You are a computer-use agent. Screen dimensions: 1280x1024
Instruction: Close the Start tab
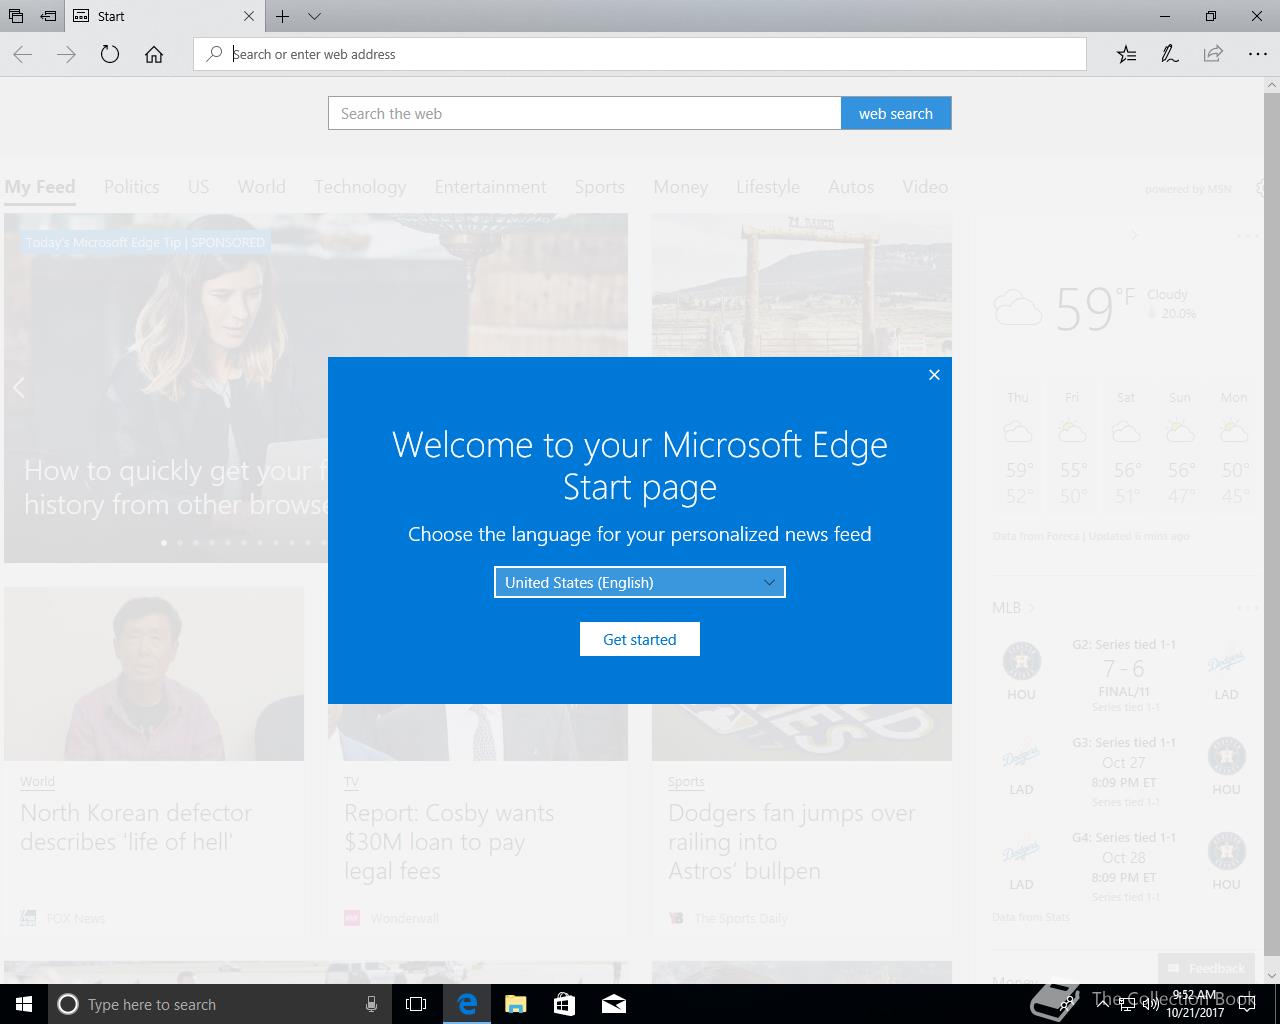pyautogui.click(x=249, y=16)
